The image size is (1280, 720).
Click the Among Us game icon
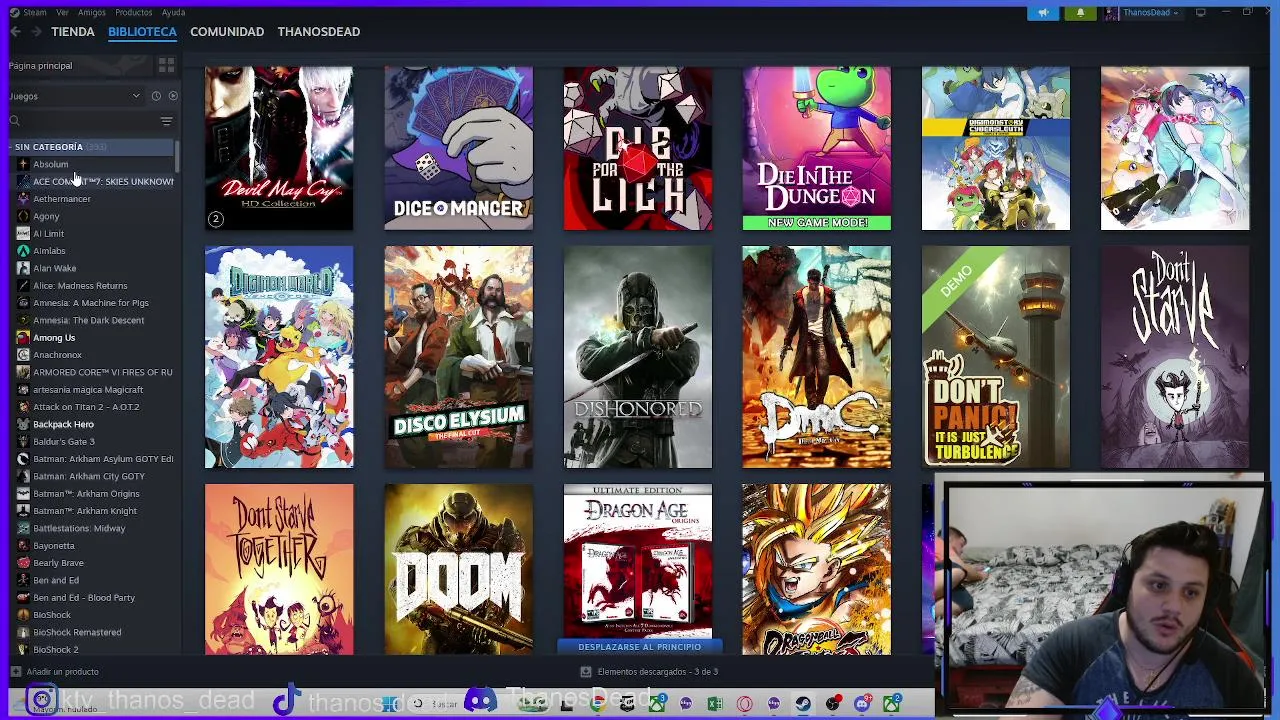tap(23, 338)
